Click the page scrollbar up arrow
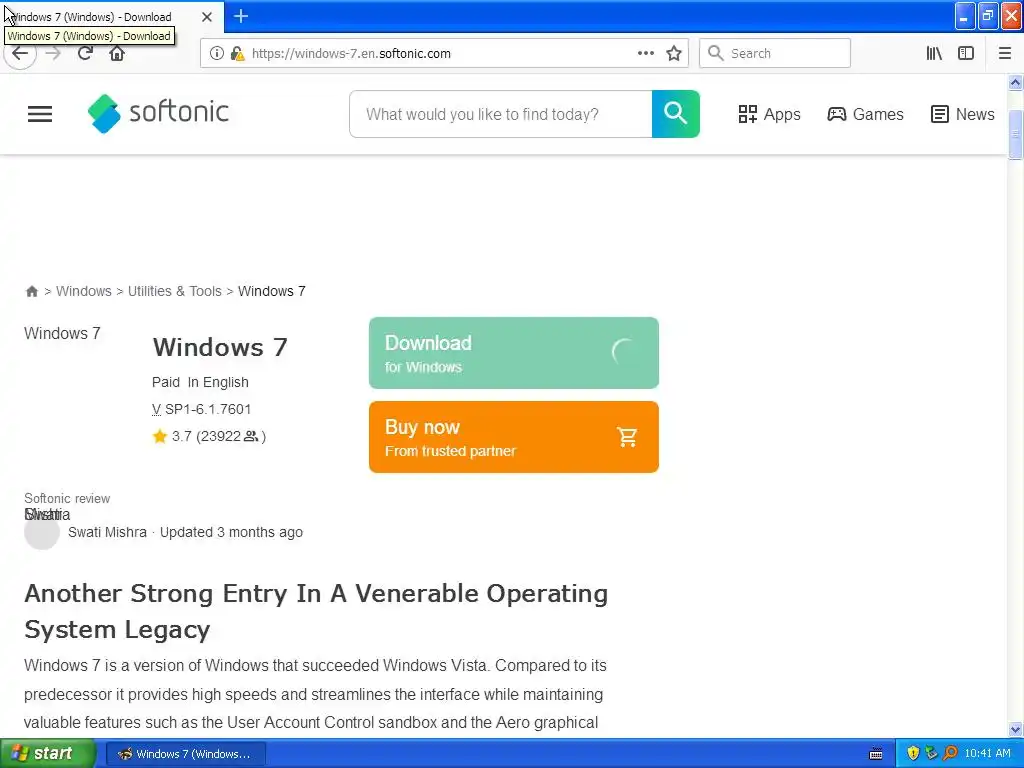Screen dimensions: 1024x768 [x=1015, y=82]
